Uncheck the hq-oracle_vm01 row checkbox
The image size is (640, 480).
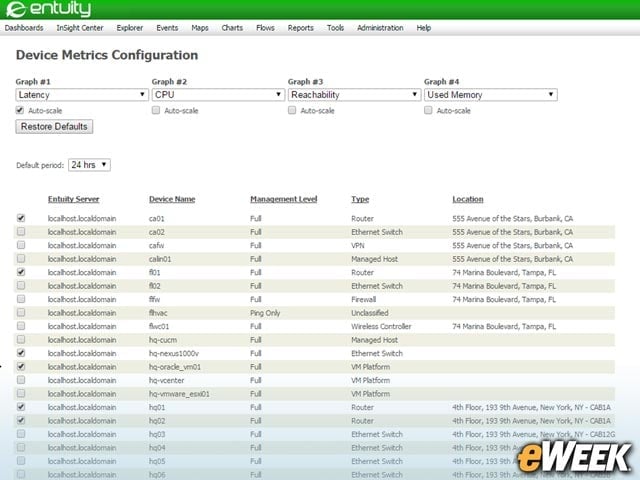click(21, 367)
